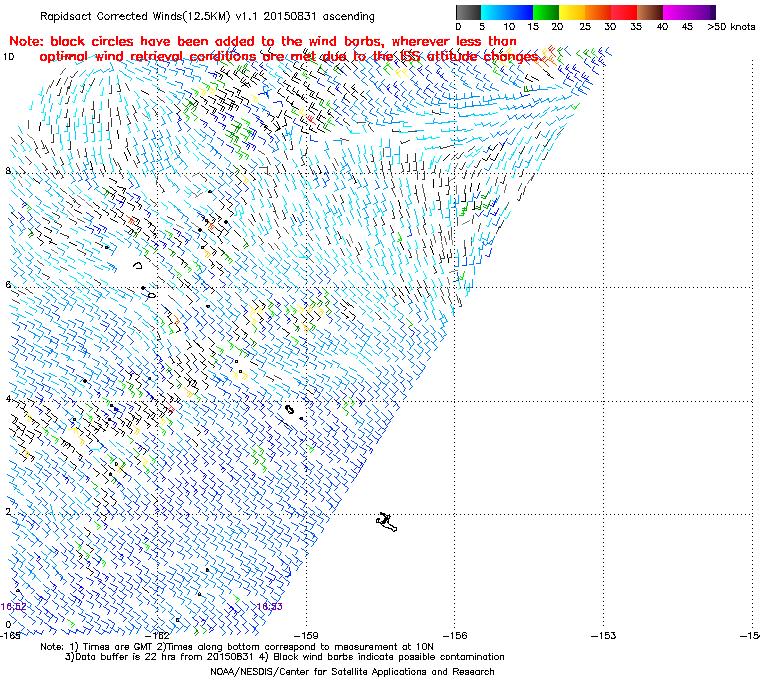Click the black island outline near latitude 2
This screenshot has width=760, height=688.
point(386,522)
